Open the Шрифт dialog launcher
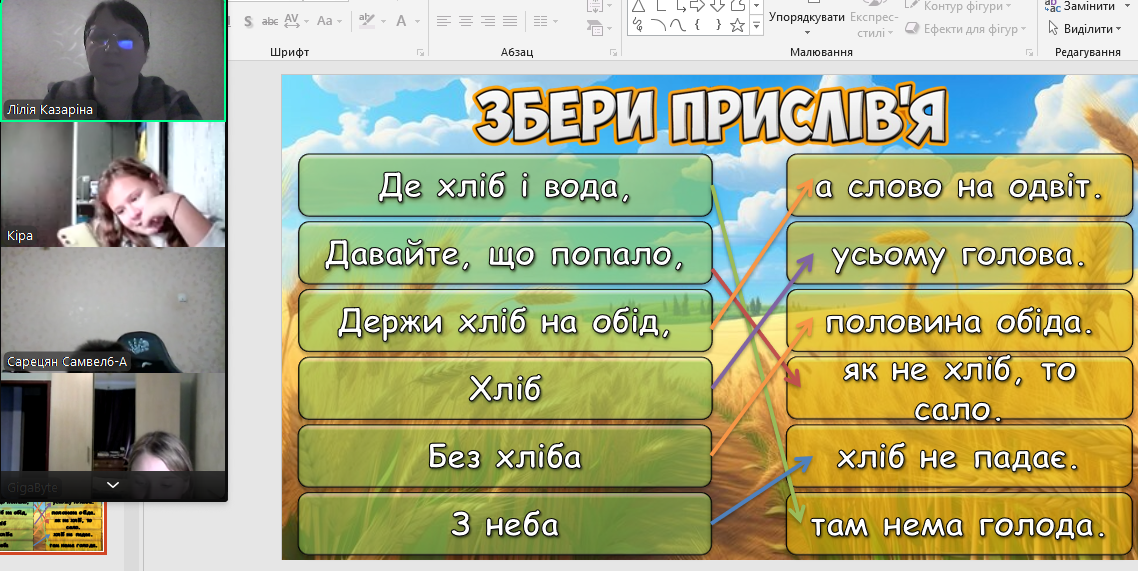 click(x=420, y=52)
